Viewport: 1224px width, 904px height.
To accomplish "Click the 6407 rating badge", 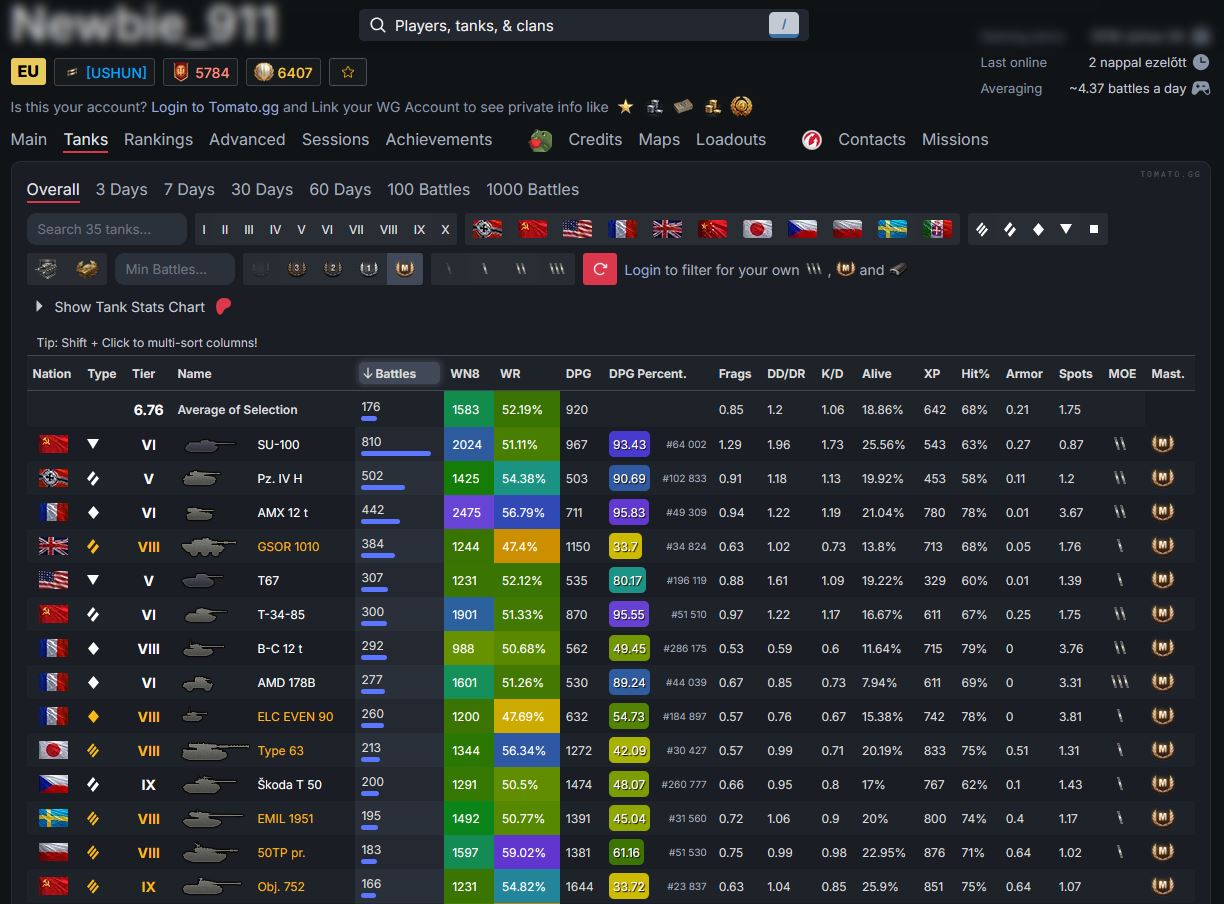I will 284,72.
